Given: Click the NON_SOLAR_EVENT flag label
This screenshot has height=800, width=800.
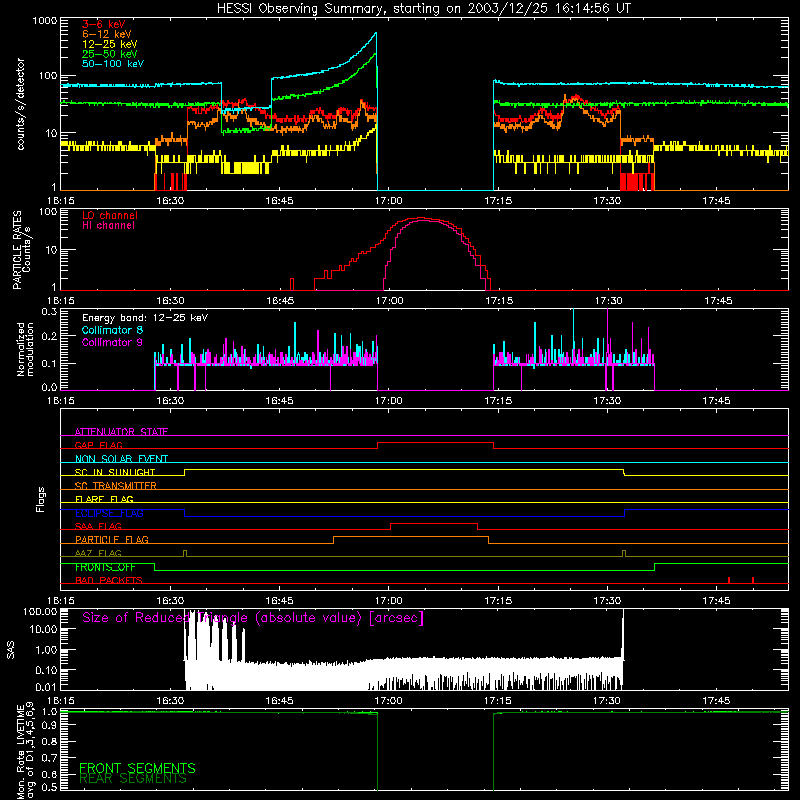Looking at the screenshot, I should [x=121, y=459].
